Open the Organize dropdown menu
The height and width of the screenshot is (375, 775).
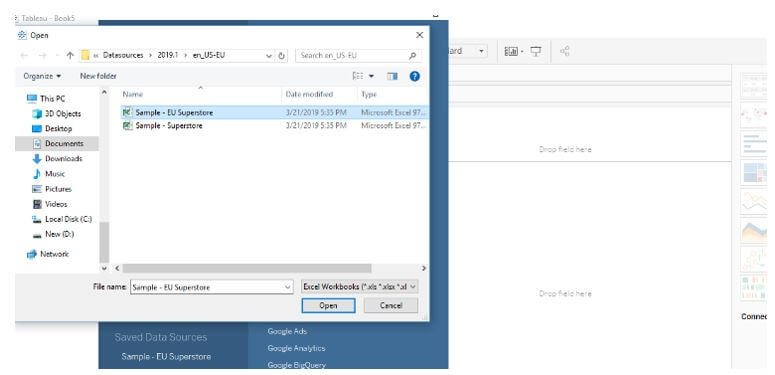click(x=42, y=76)
